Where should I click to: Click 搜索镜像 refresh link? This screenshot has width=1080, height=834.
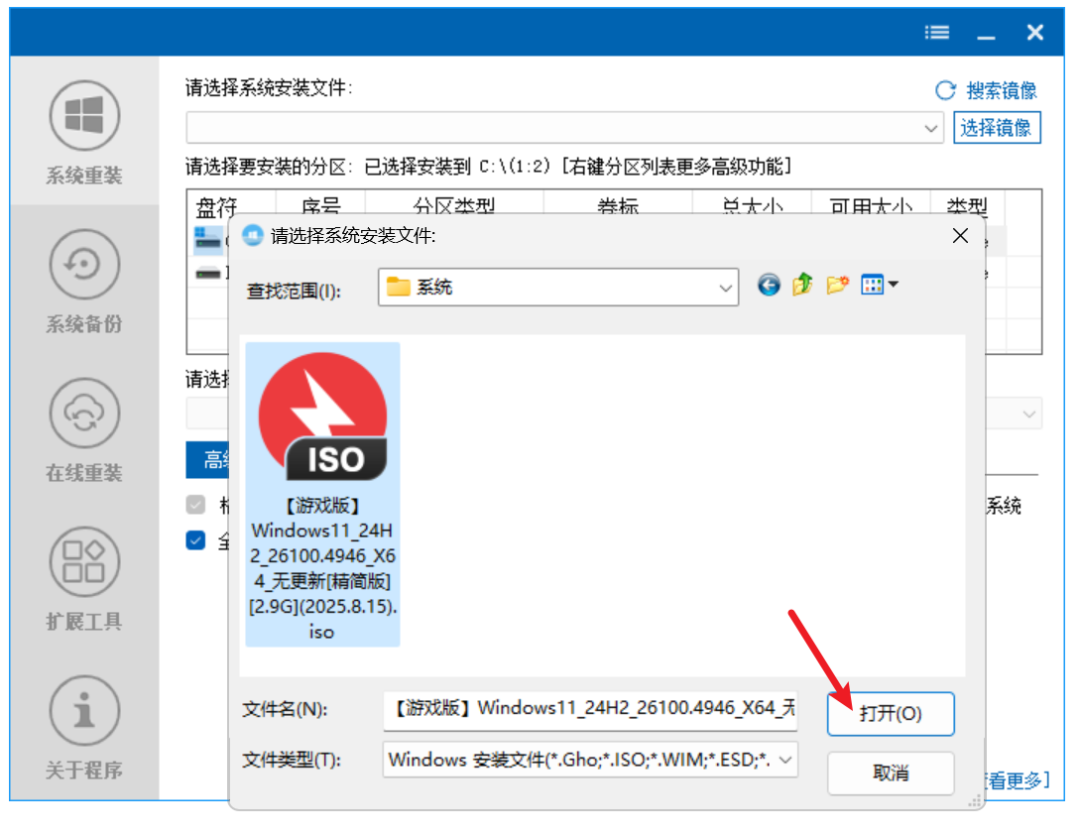pos(986,90)
